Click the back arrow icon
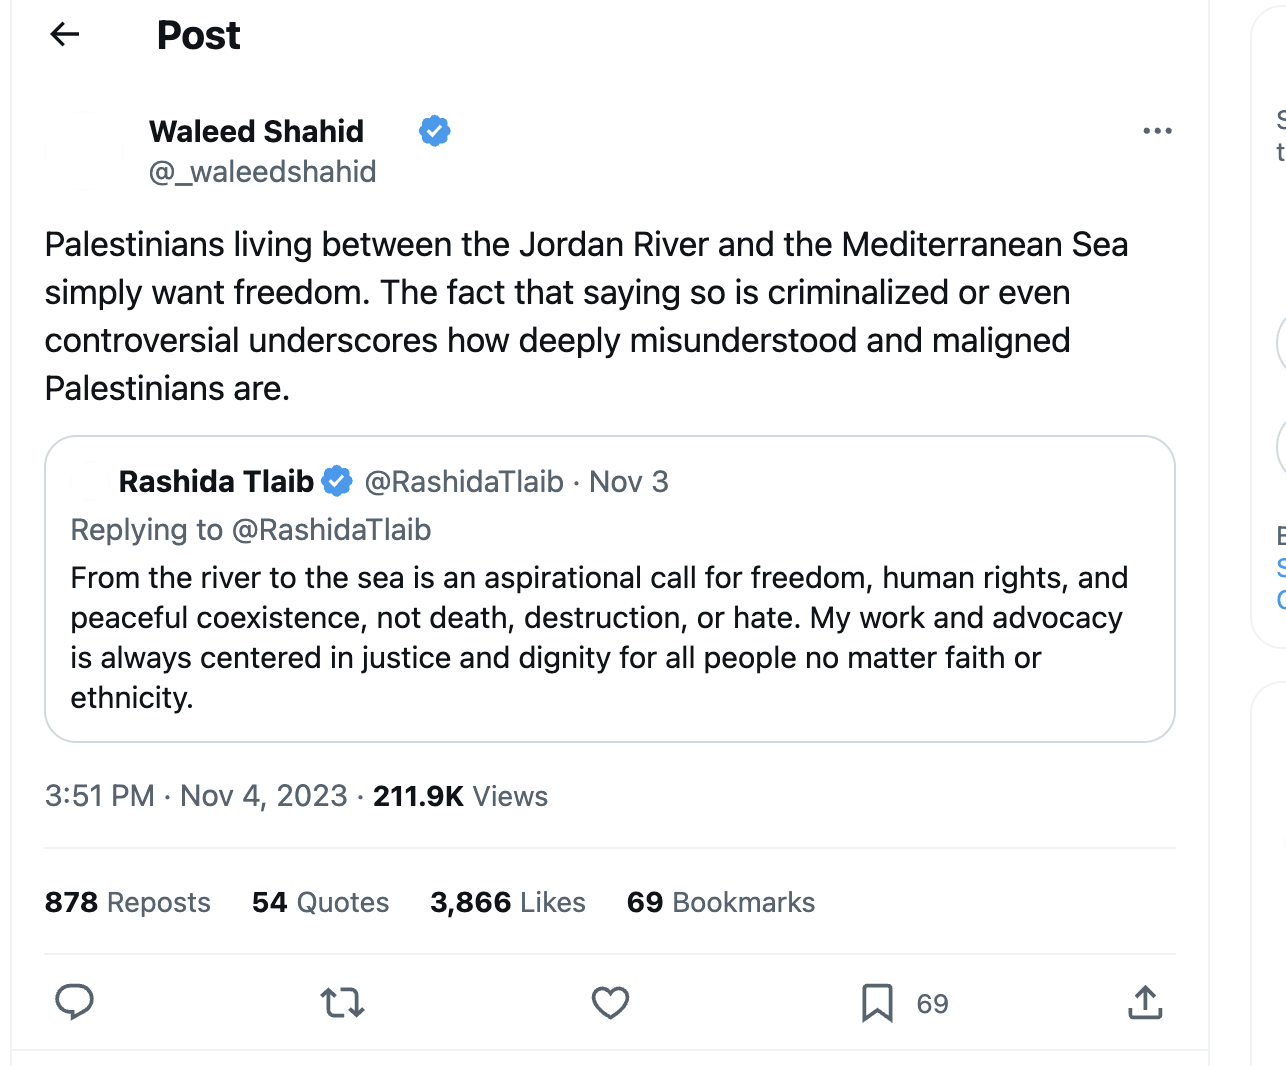 [x=65, y=35]
